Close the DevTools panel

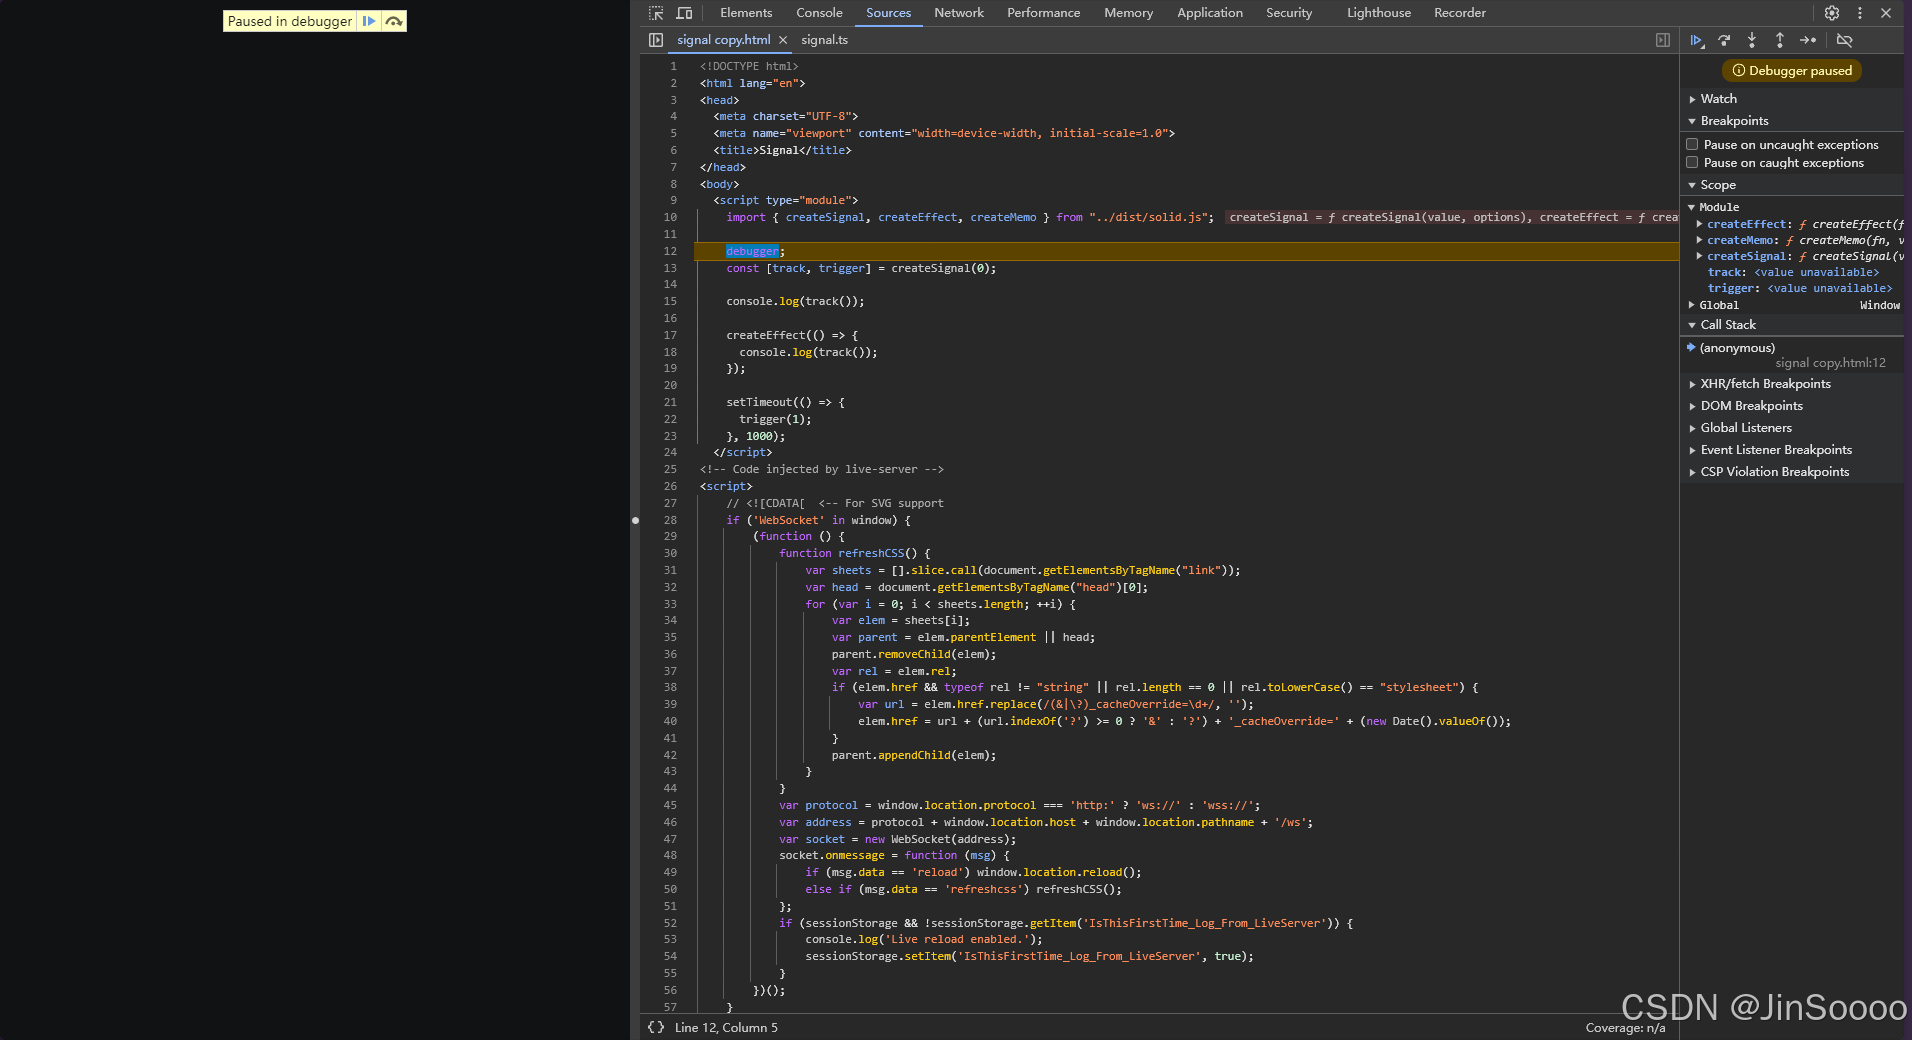pos(1886,13)
